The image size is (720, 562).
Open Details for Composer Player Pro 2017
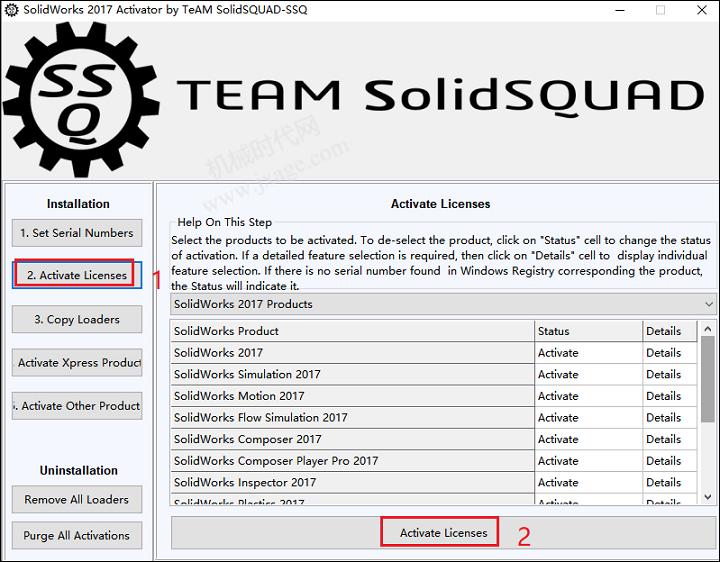[670, 461]
